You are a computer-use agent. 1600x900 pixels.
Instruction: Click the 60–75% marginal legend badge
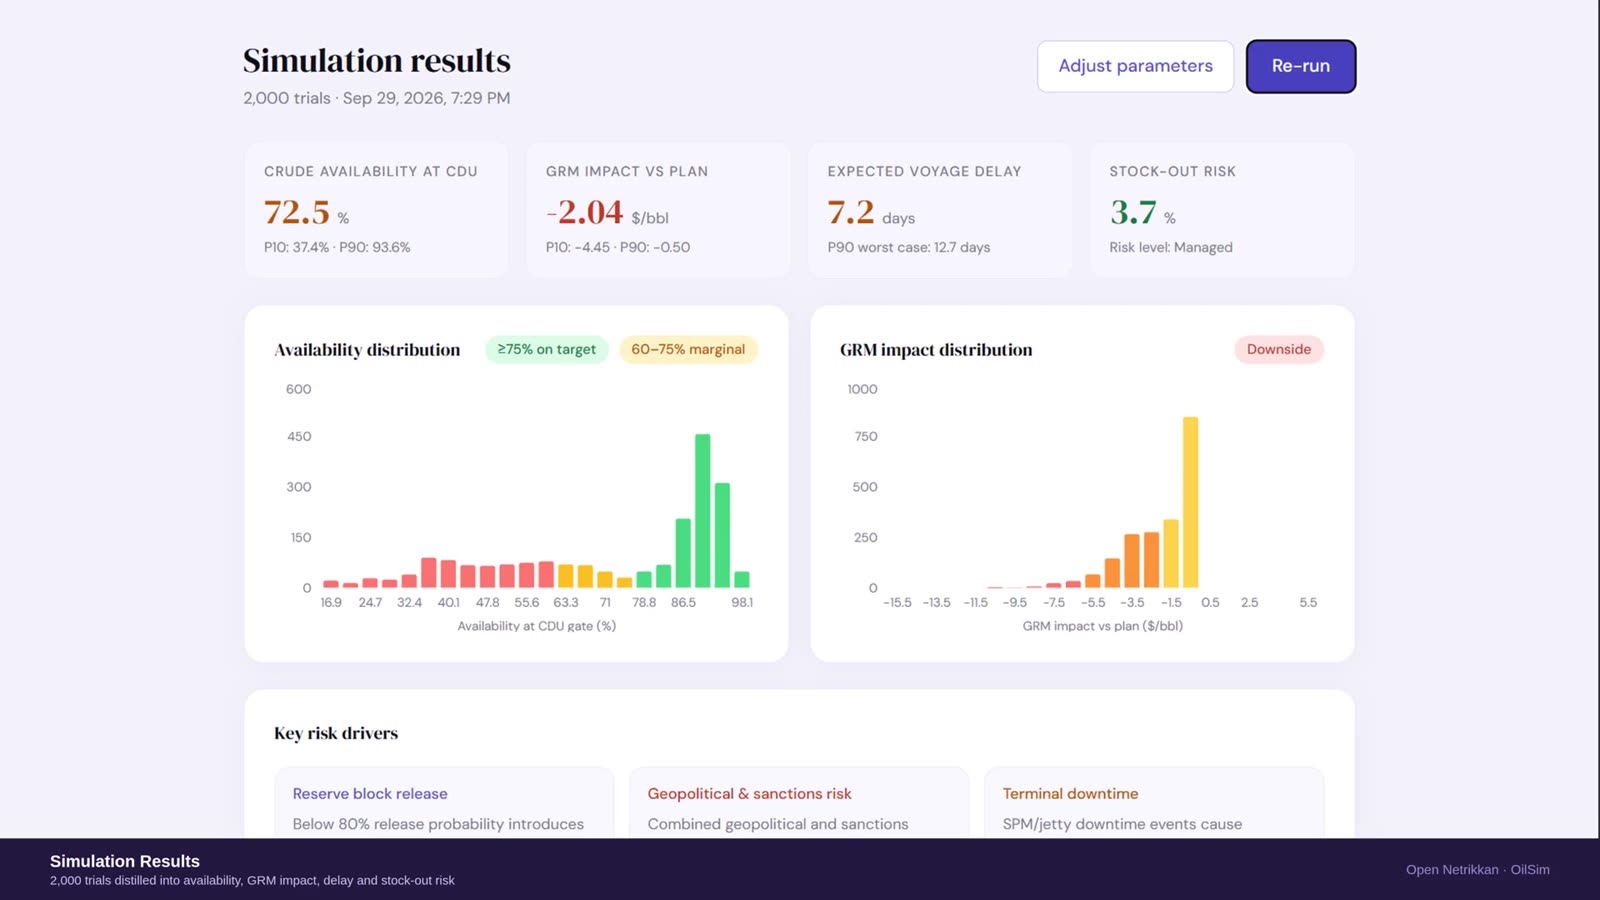pos(688,349)
